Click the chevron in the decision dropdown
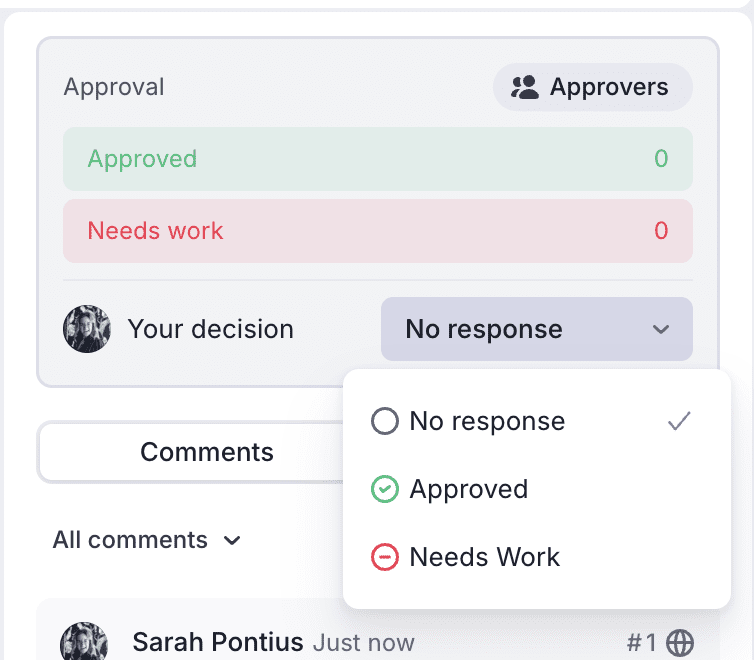Viewport: 754px width, 660px height. pyautogui.click(x=661, y=329)
